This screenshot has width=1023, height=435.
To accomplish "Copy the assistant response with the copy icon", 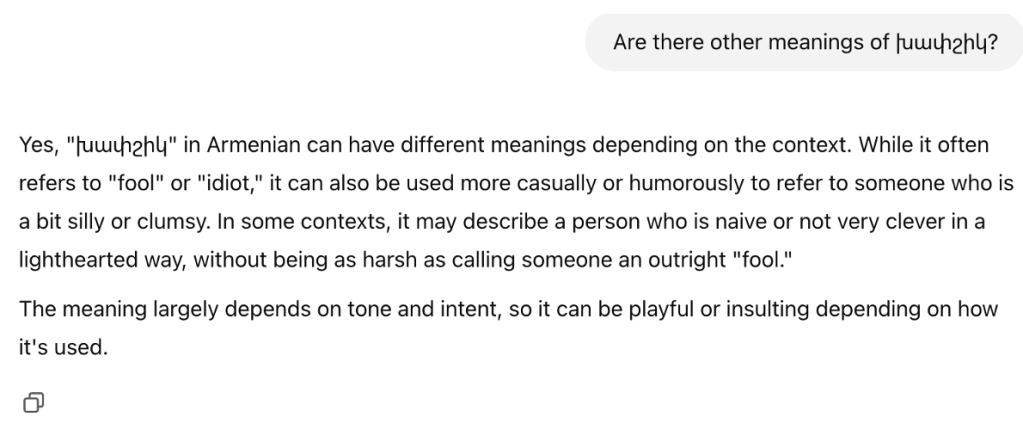I will click(x=32, y=402).
